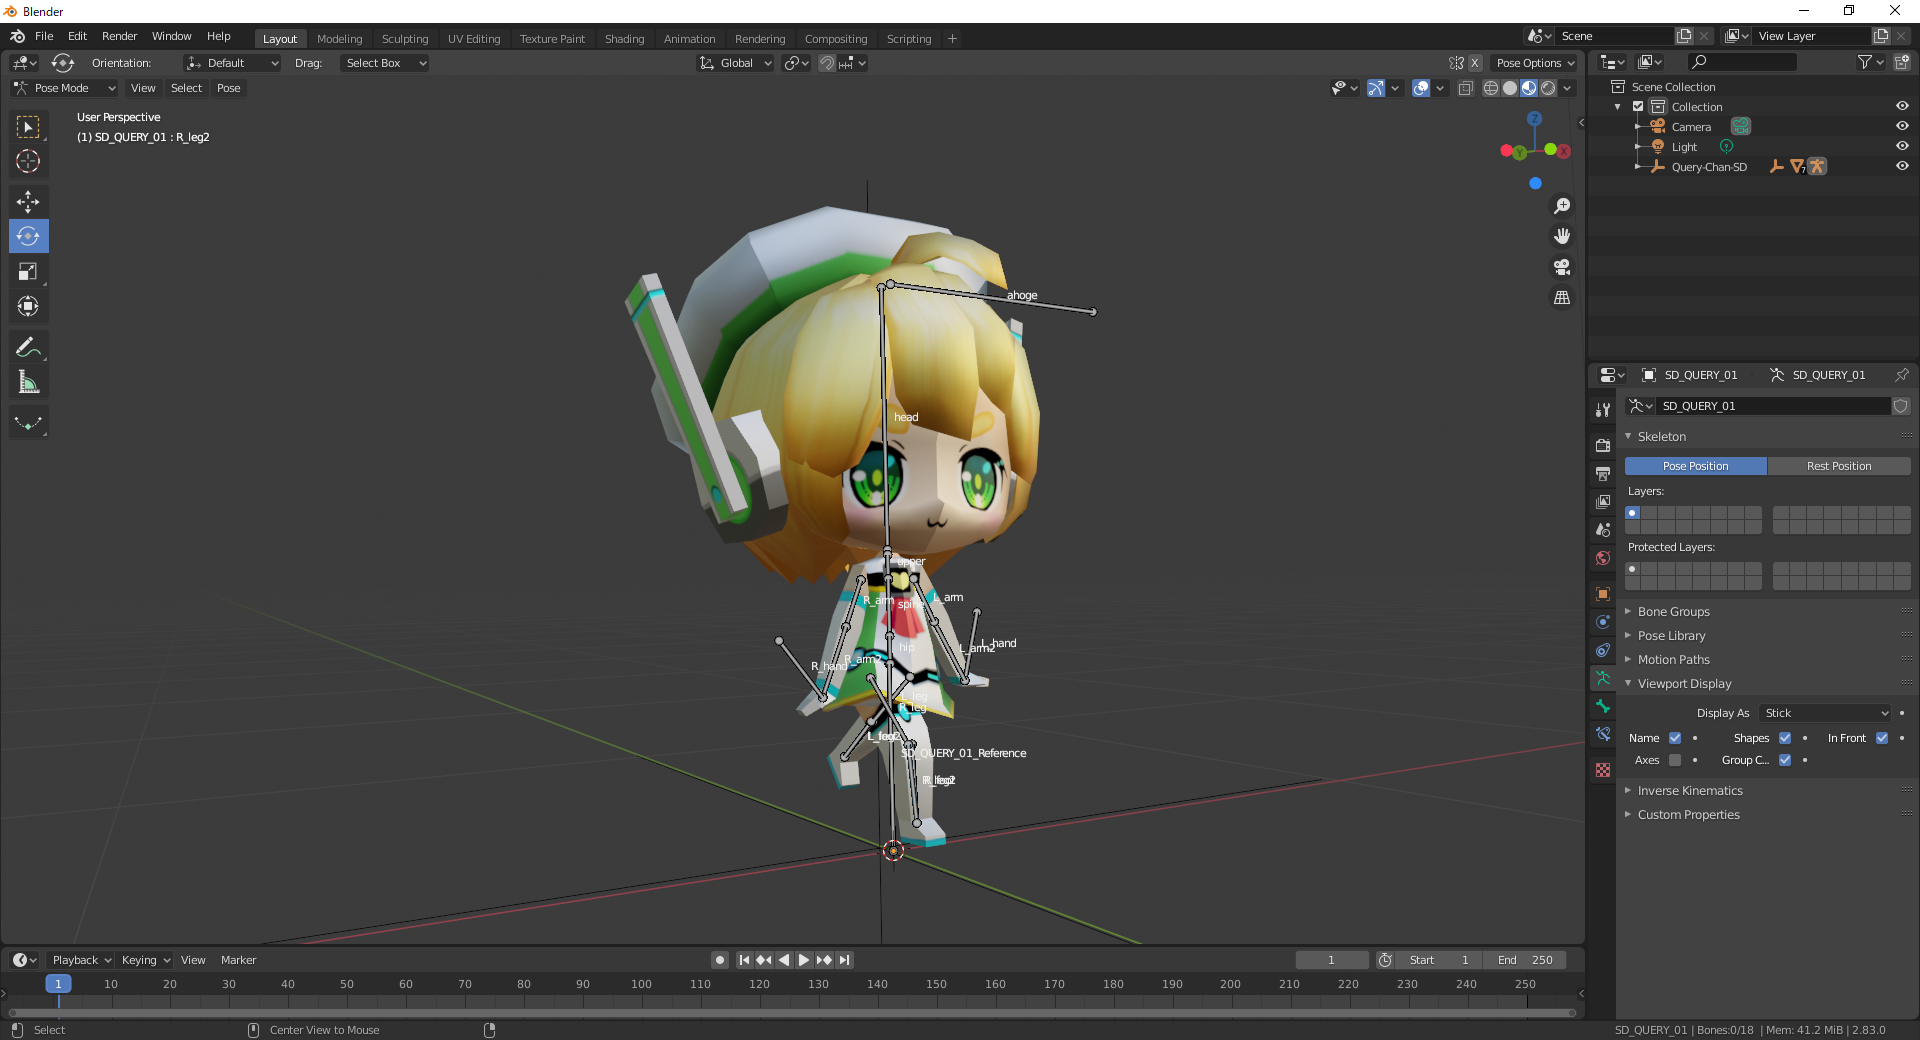Toggle X-ray display

[1466, 88]
